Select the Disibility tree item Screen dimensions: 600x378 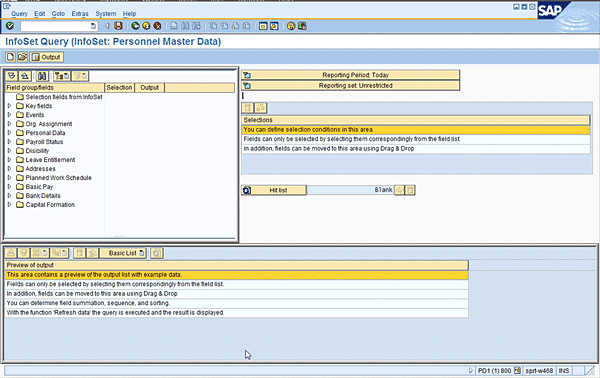(37, 150)
